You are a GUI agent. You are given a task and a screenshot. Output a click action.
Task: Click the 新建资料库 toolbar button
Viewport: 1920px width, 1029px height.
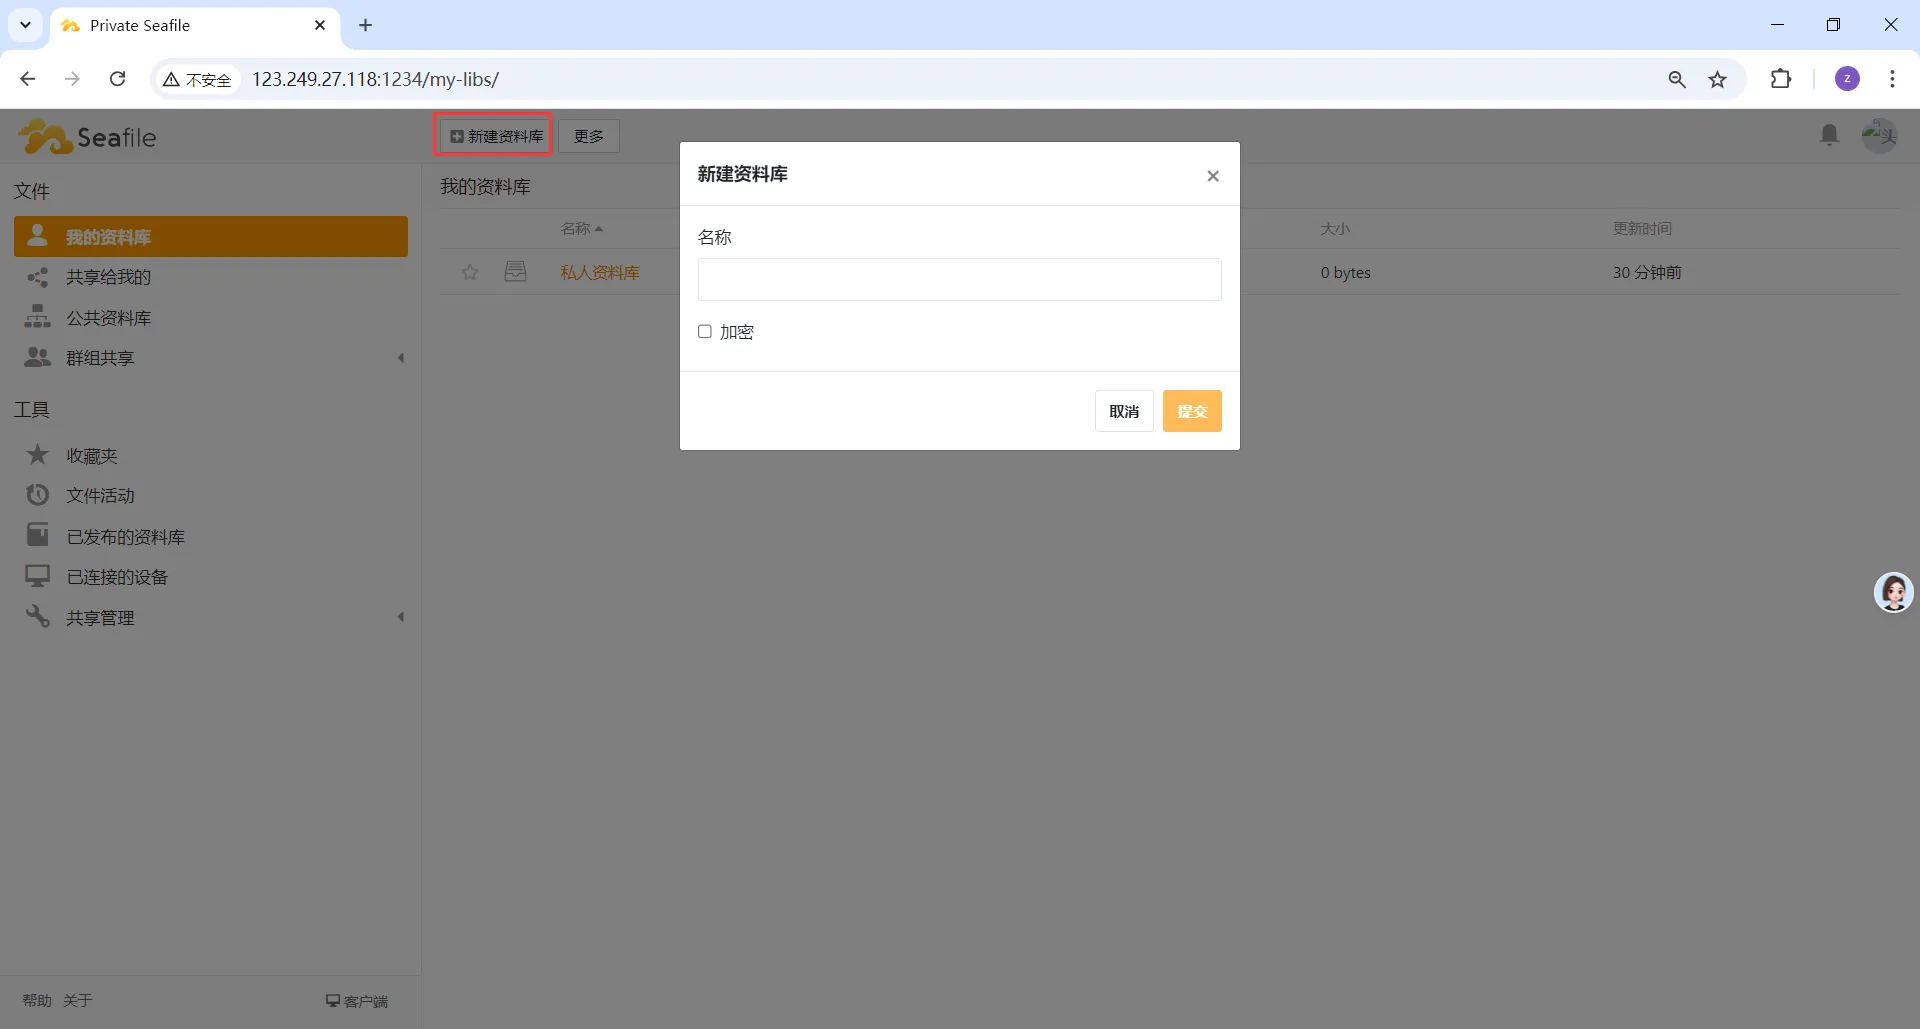(496, 136)
